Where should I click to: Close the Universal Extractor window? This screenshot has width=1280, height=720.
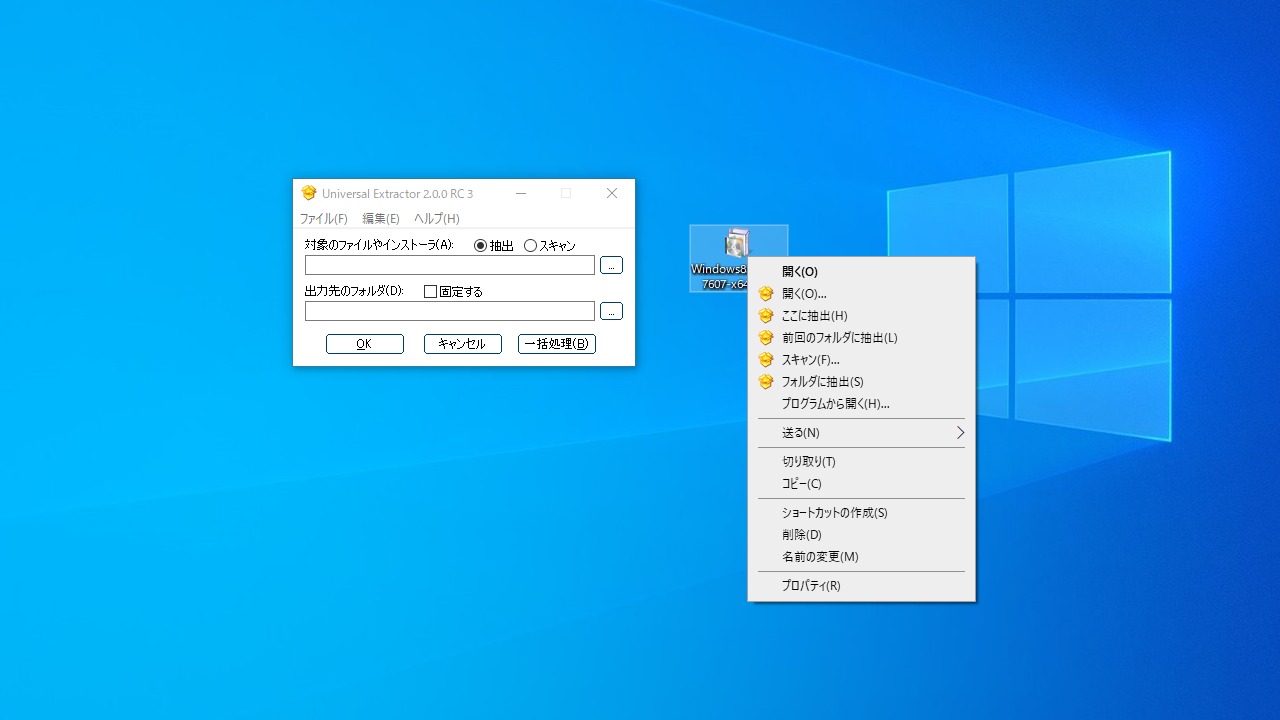coord(612,194)
